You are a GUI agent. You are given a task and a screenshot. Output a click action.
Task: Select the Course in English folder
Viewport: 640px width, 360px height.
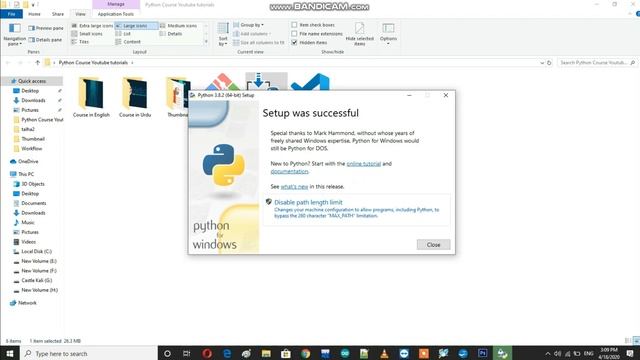[x=91, y=96]
